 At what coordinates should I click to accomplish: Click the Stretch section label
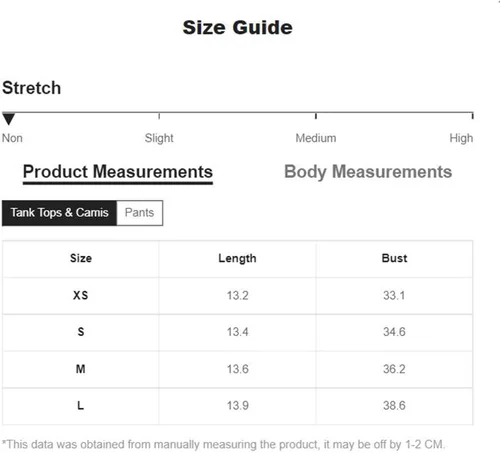point(31,88)
